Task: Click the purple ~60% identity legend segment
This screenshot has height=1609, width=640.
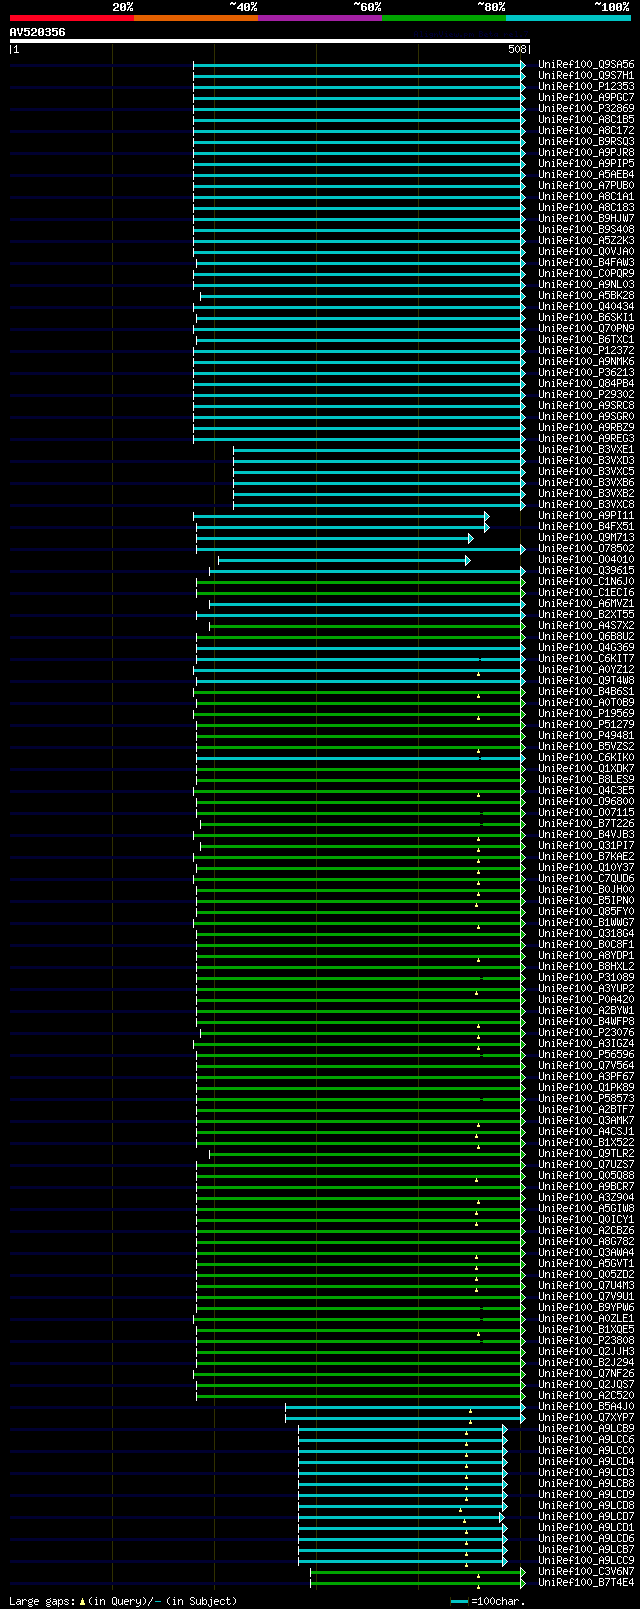Action: pyautogui.click(x=320, y=18)
